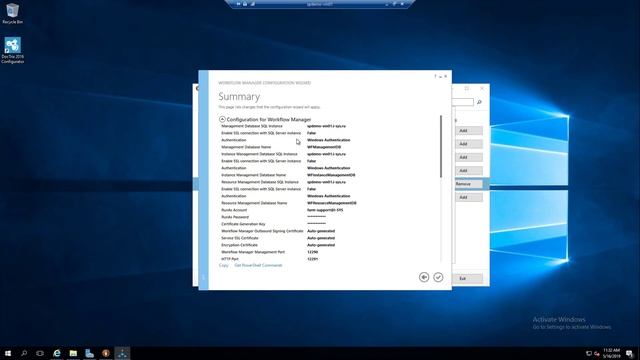Click the Add button below Remove
Image resolution: width=640 pixels, height=360 pixels.
[469, 198]
